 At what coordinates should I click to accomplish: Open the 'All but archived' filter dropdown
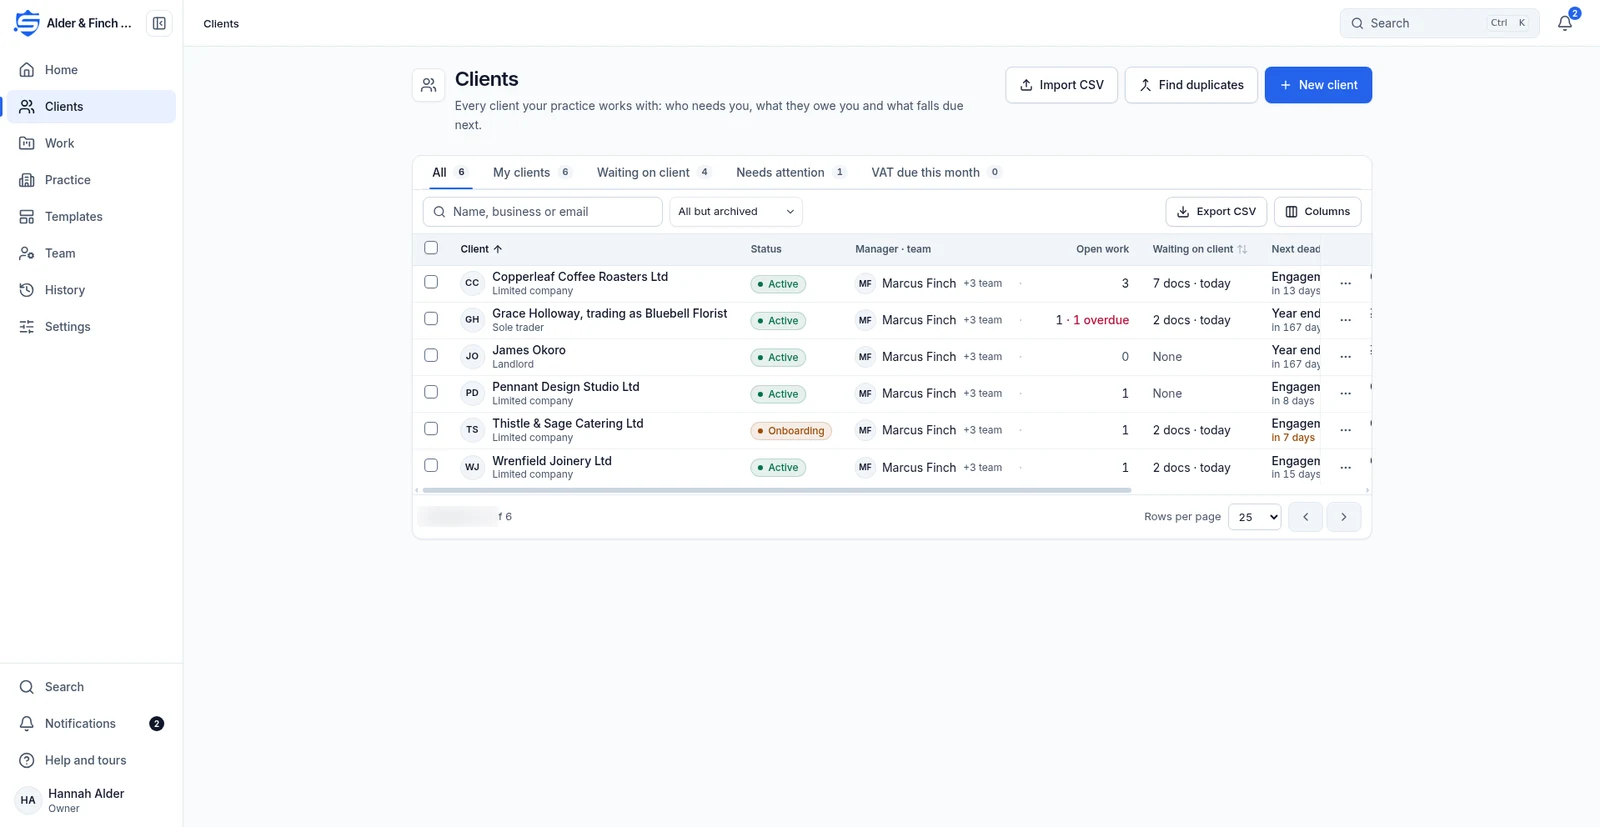tap(736, 212)
